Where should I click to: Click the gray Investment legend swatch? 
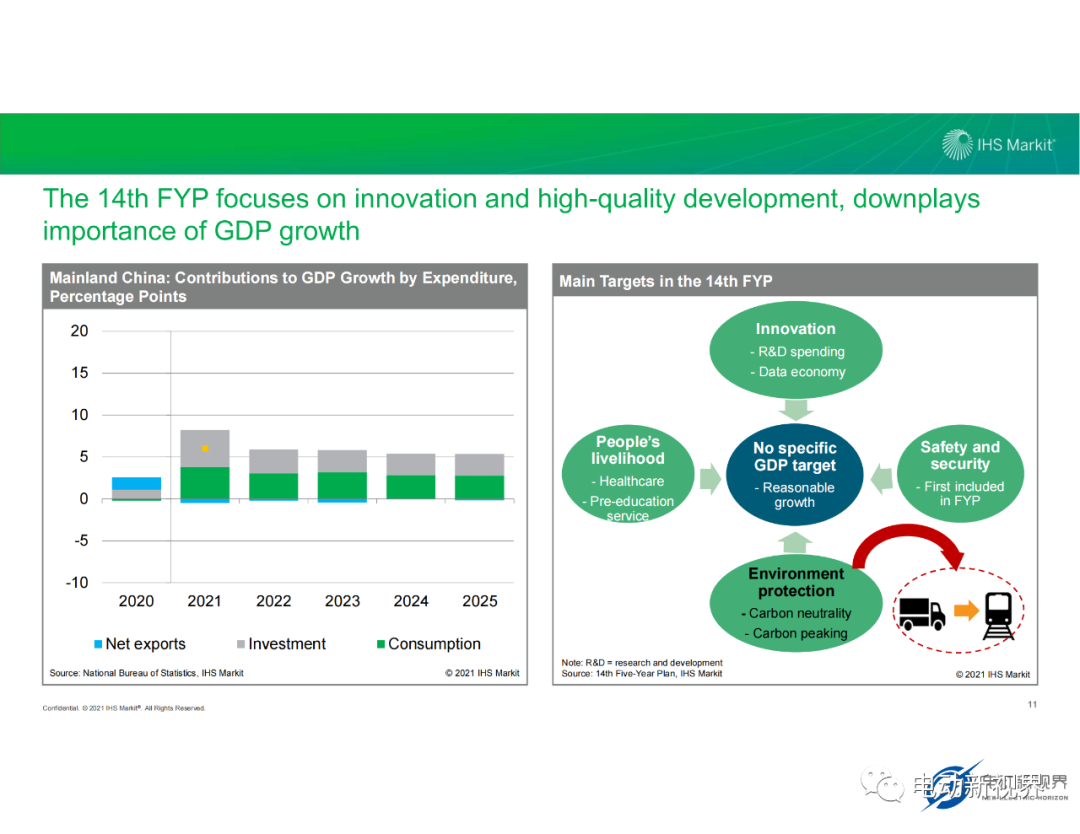click(x=241, y=644)
